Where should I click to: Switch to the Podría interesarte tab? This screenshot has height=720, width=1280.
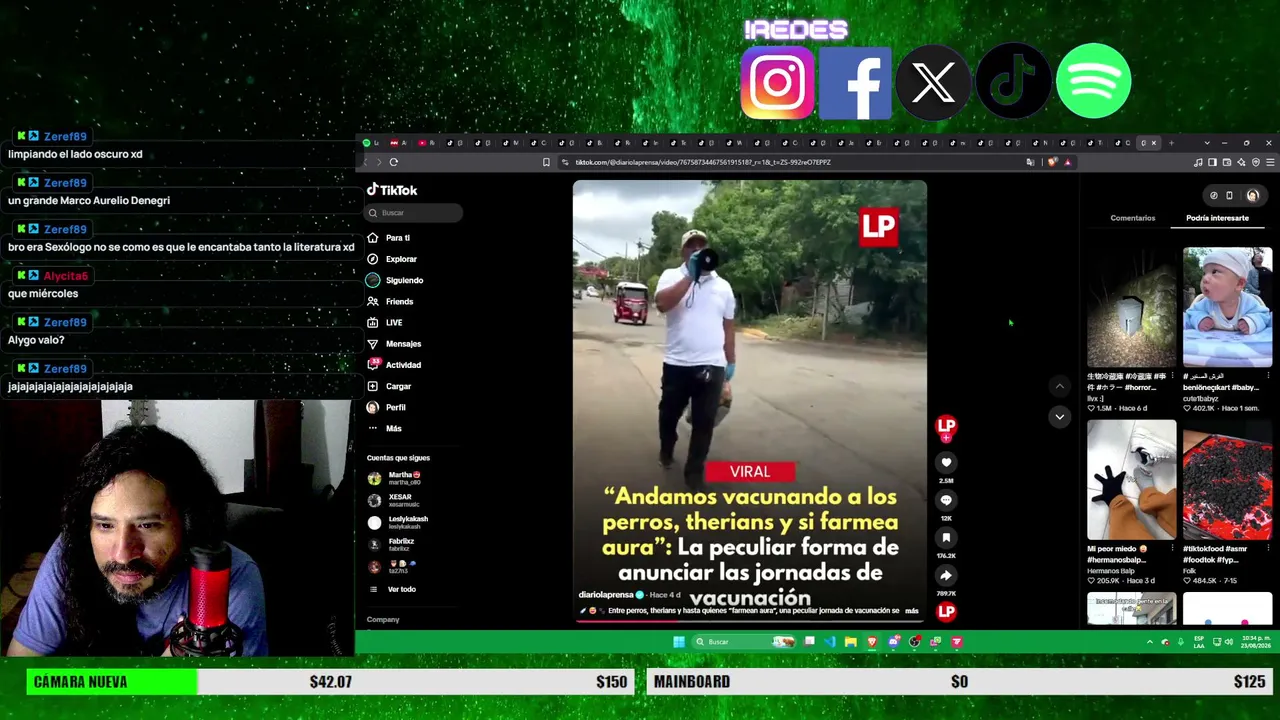point(1217,218)
